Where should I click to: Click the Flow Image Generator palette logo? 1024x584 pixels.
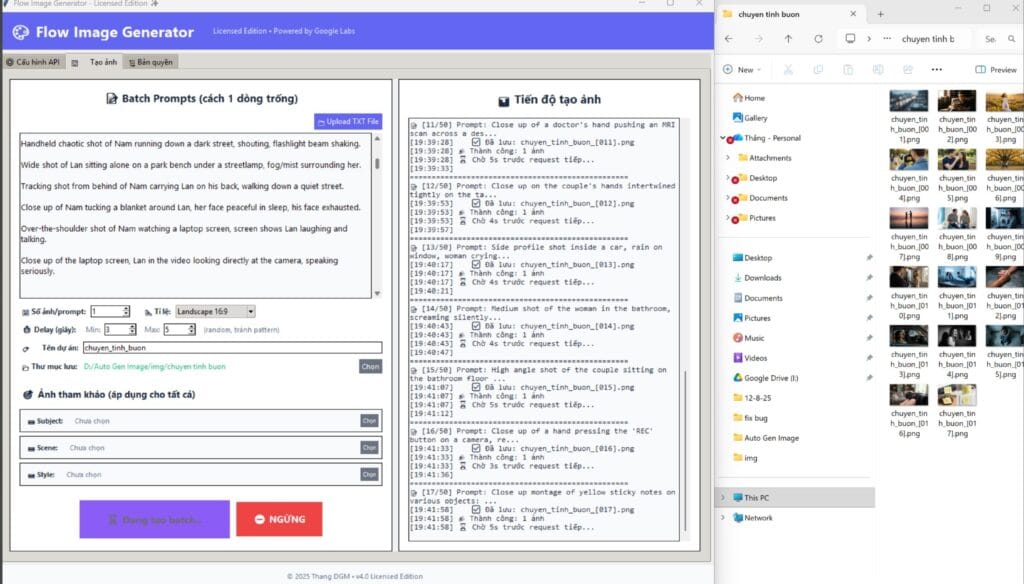[21, 32]
